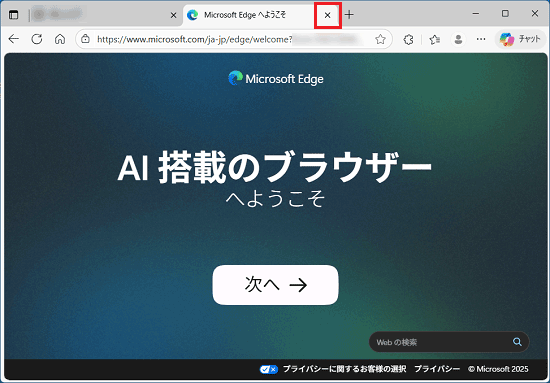The image size is (550, 383).
Task: Open the プライバシー link
Action: pyautogui.click(x=437, y=369)
